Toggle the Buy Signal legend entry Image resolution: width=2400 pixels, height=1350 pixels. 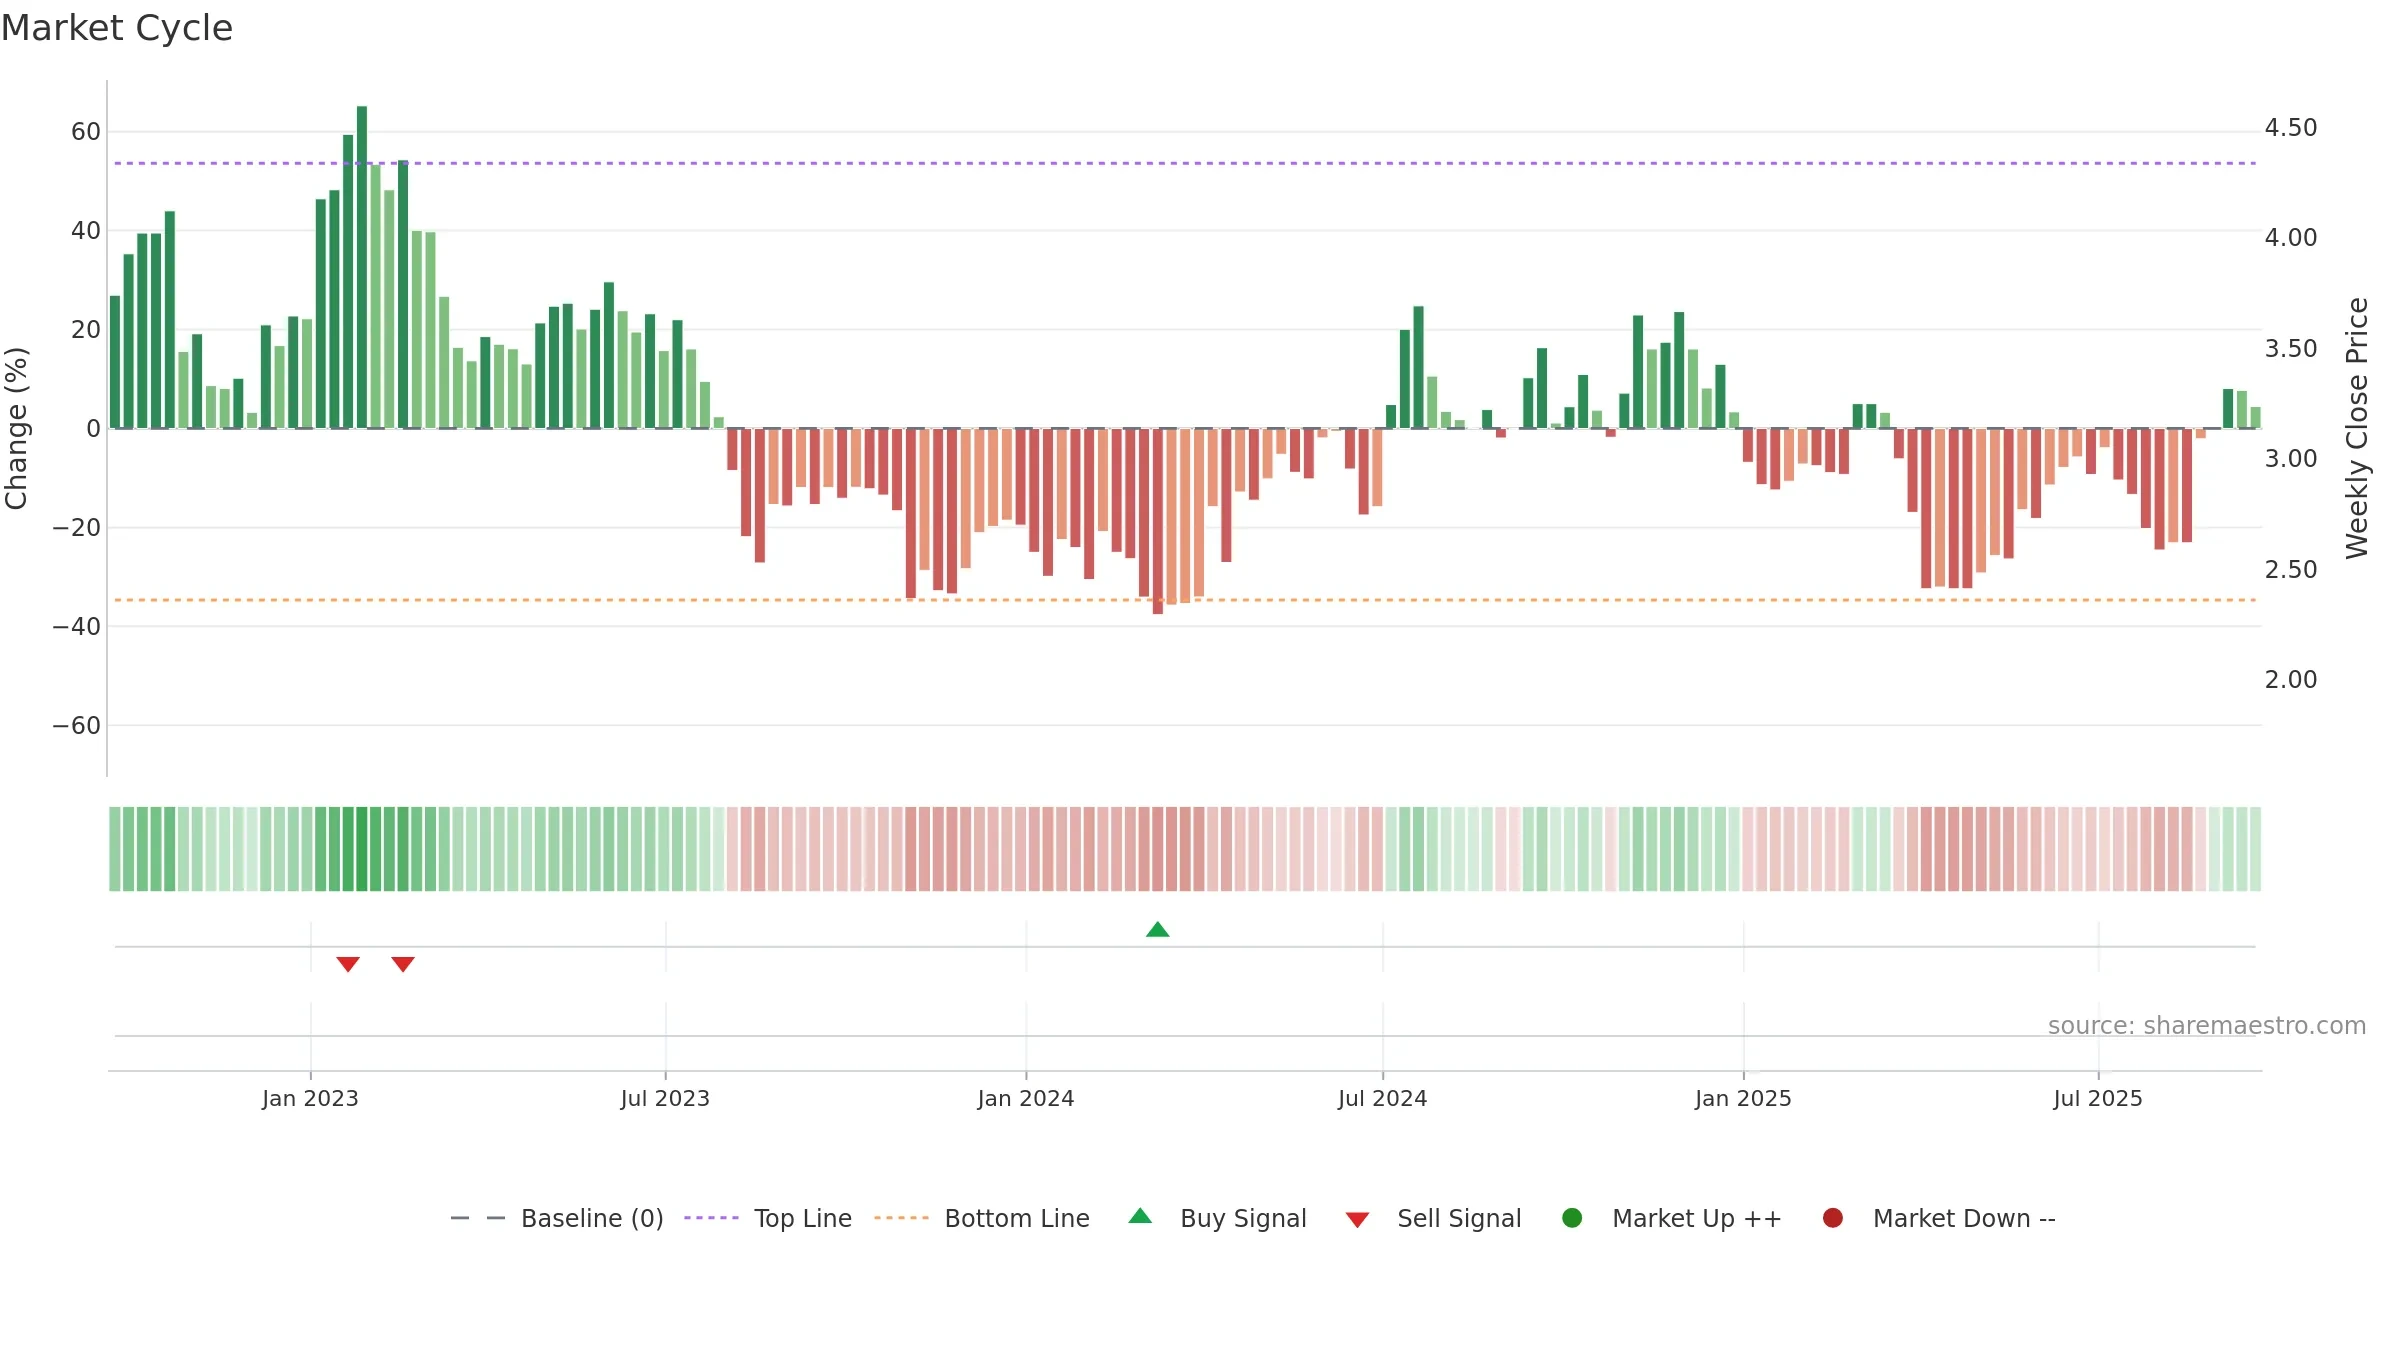(1217, 1218)
